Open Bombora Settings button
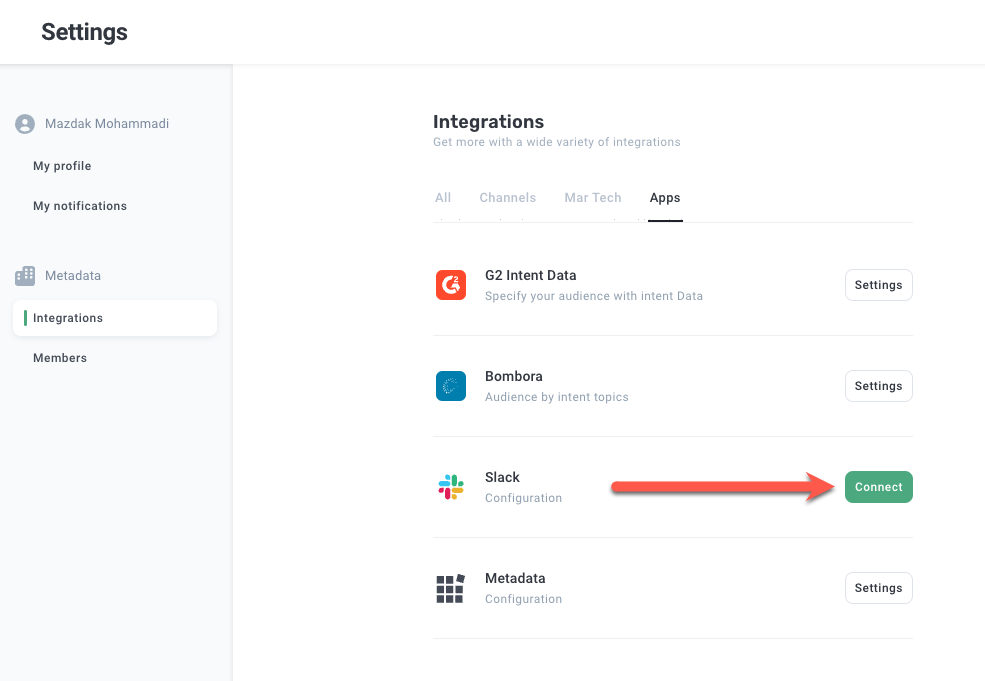 [878, 386]
